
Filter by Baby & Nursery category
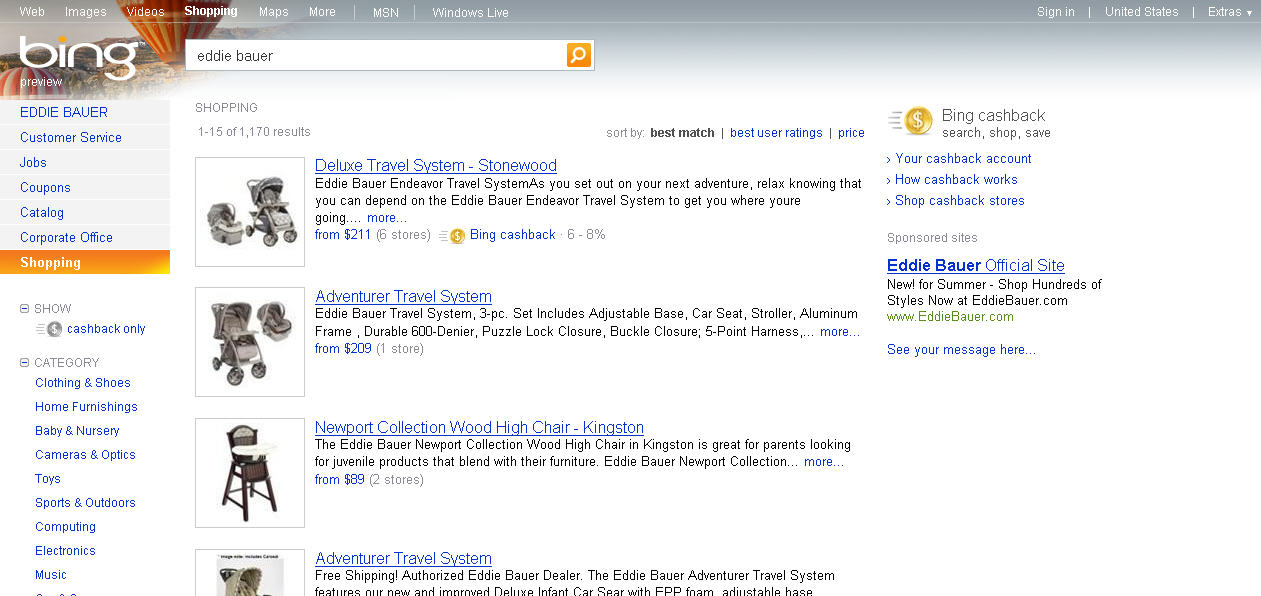(77, 431)
